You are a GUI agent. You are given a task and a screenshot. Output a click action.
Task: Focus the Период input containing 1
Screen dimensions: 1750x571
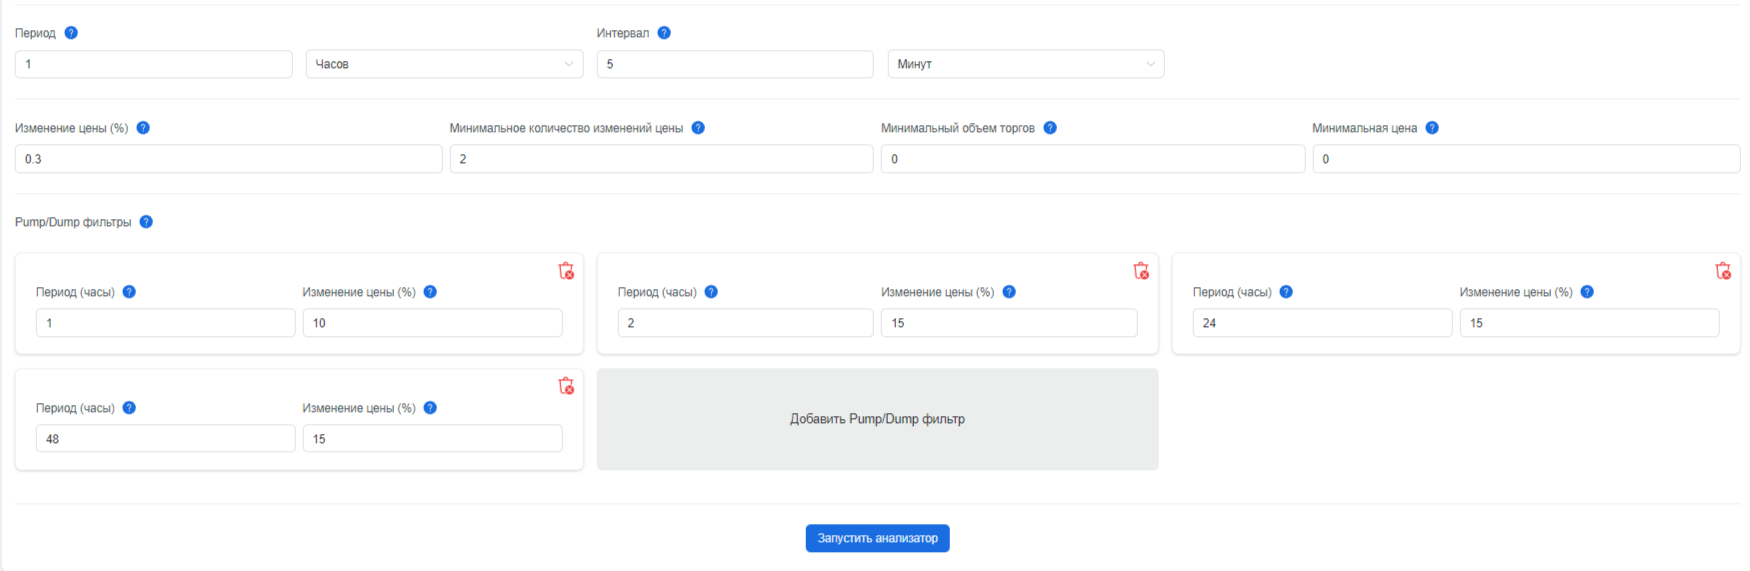(x=154, y=64)
